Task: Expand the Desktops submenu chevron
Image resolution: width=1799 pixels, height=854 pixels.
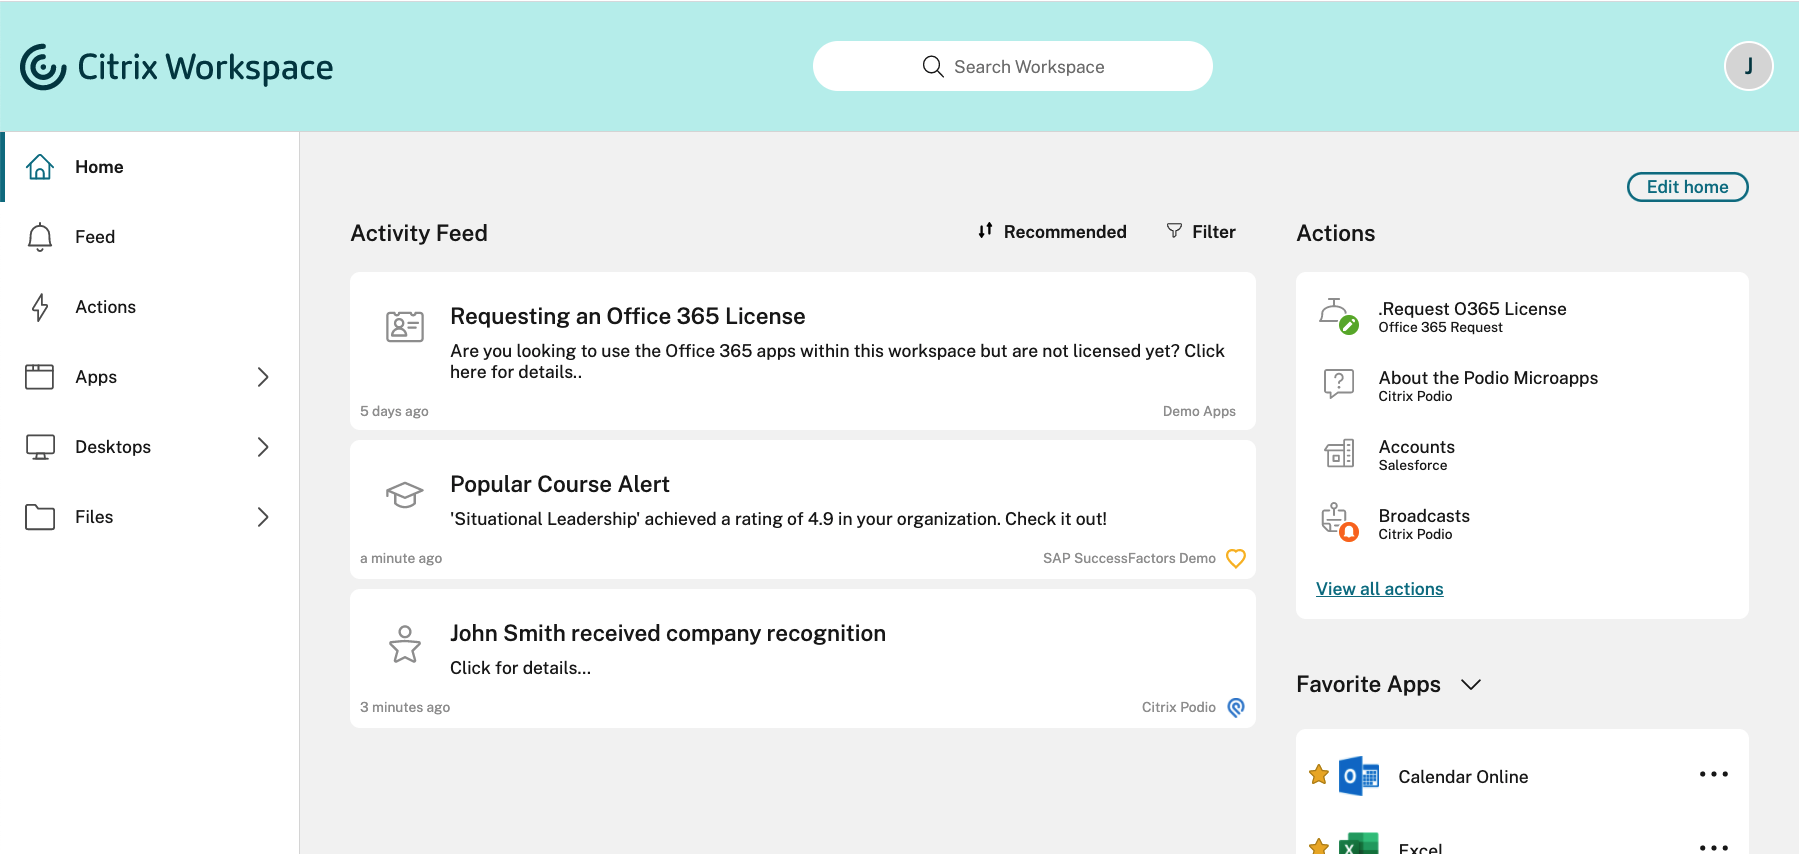Action: 263,447
